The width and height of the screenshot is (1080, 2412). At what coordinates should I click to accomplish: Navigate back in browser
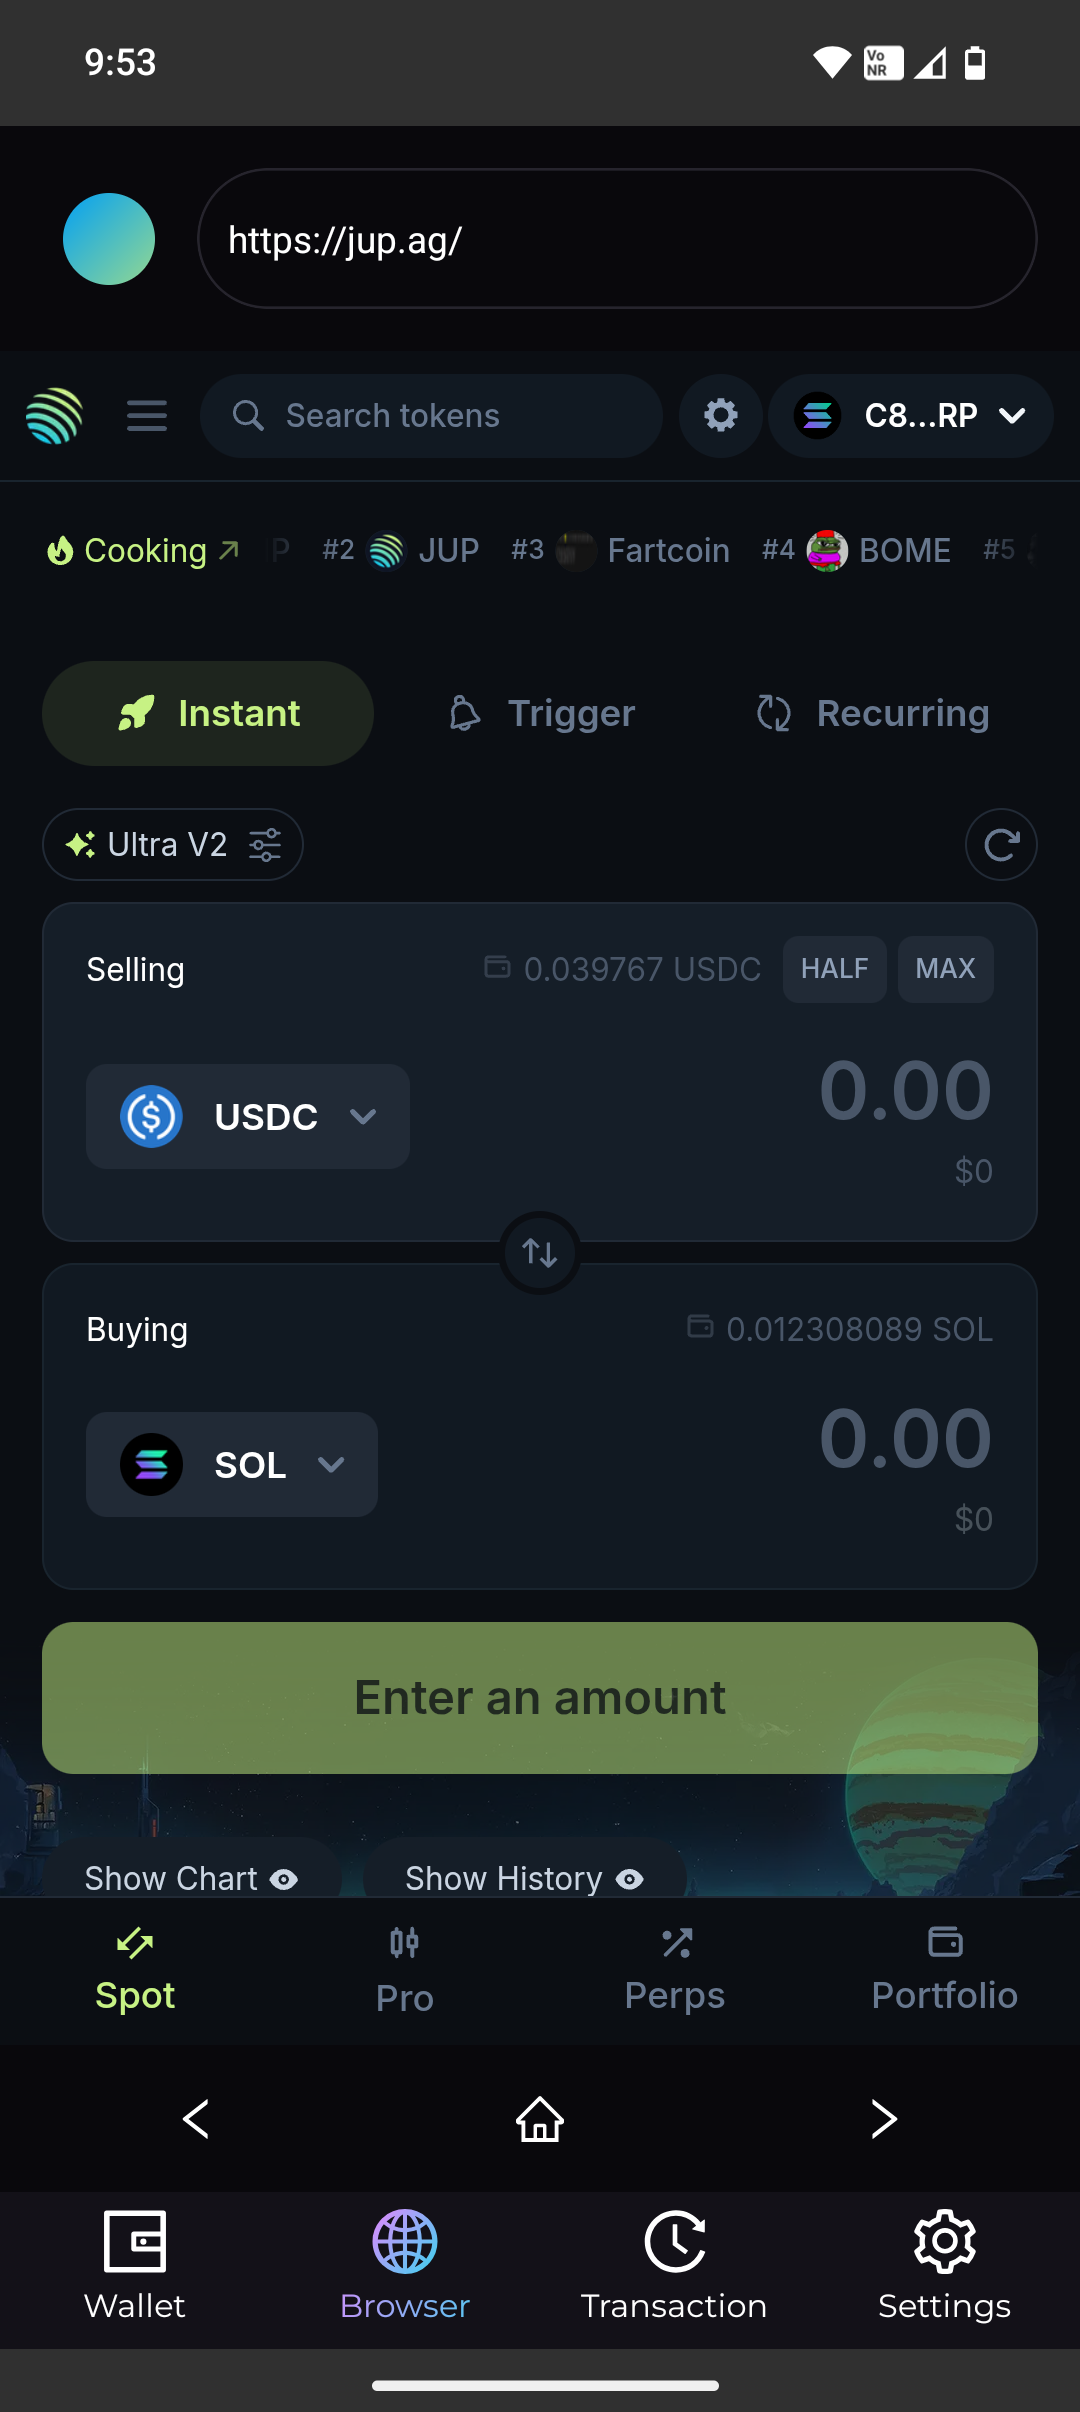tap(196, 2118)
